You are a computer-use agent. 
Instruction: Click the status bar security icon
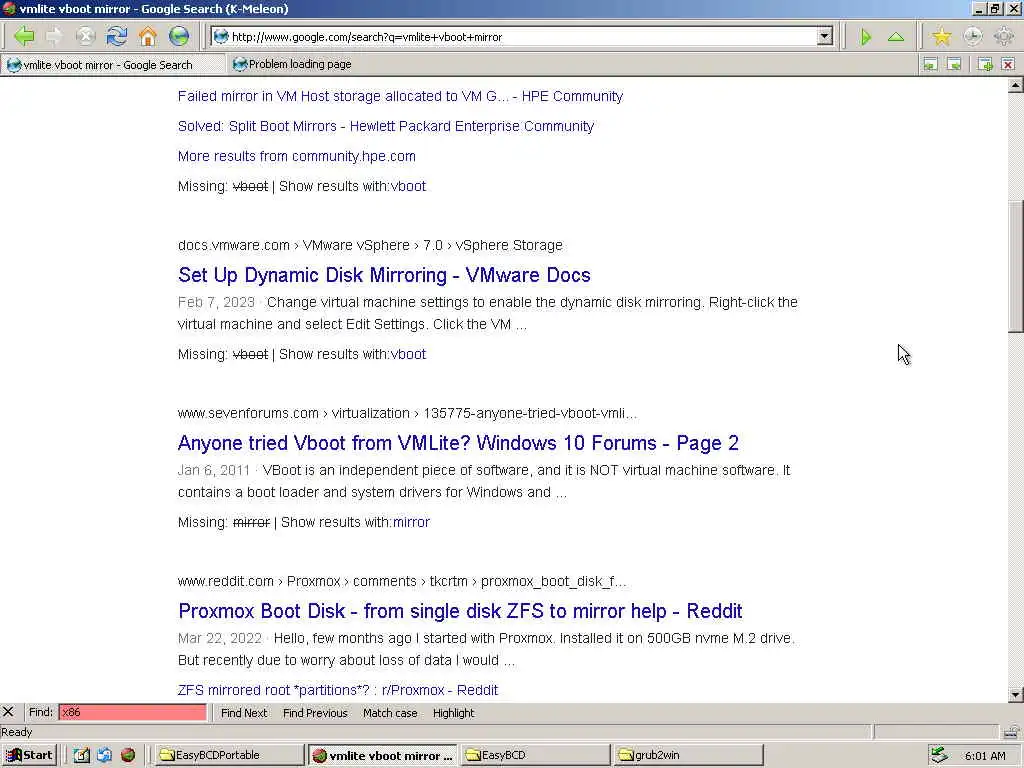click(1012, 731)
